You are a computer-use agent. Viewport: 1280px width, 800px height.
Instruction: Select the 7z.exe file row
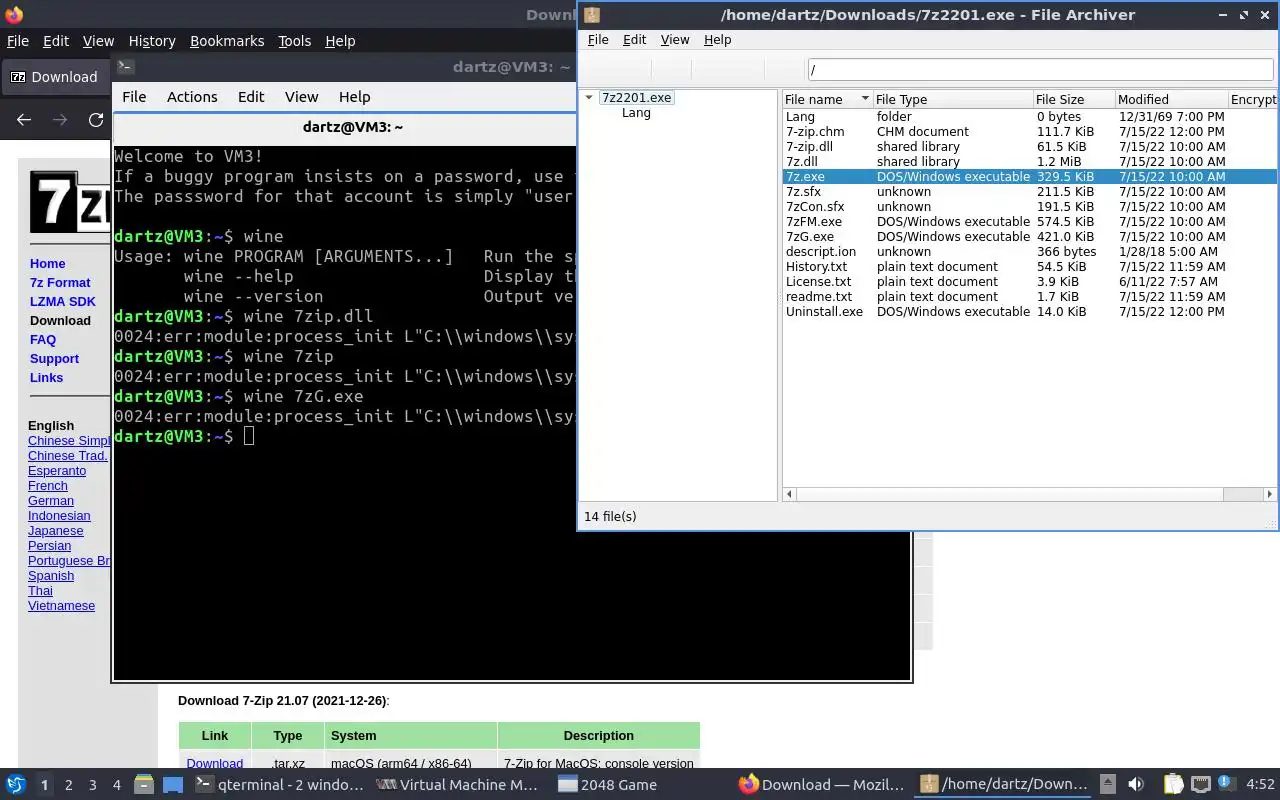[x=1030, y=177]
